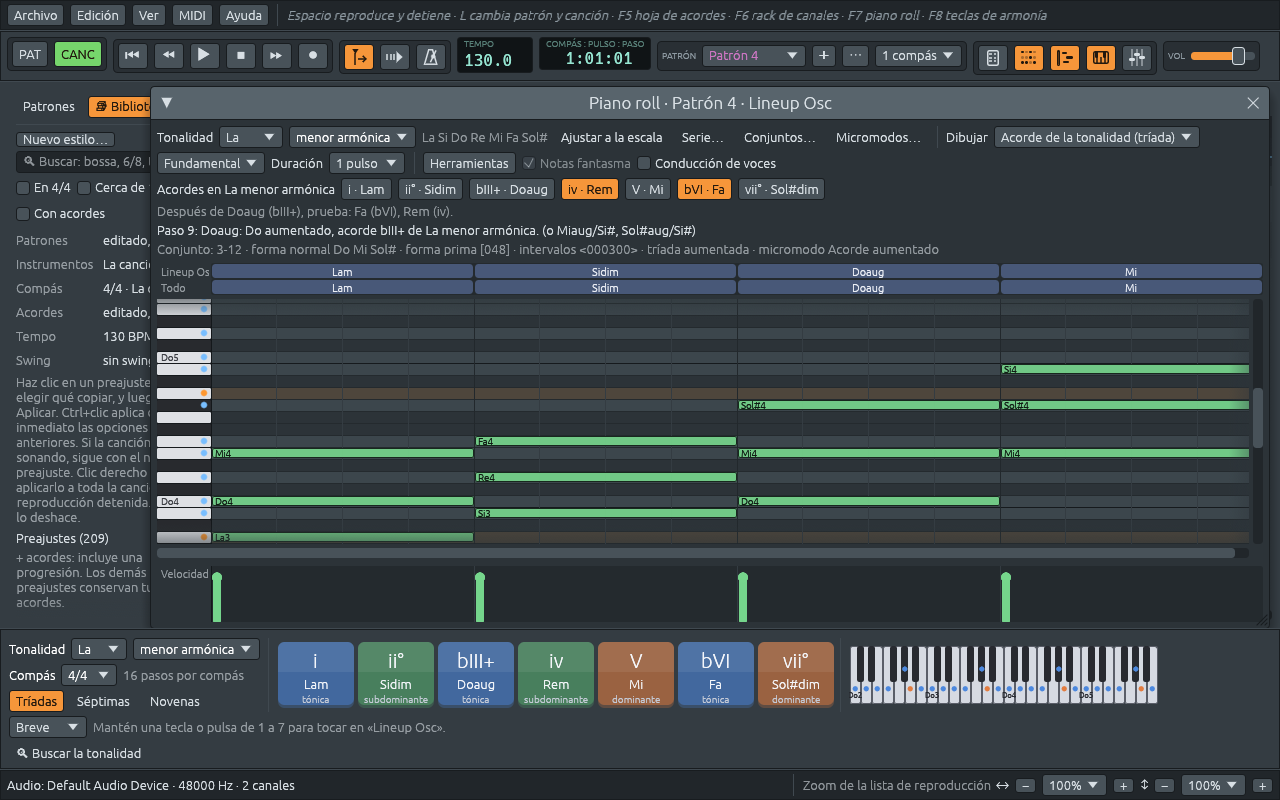1280x800 pixels.
Task: Click the Nuevo estilo… button
Action: [x=66, y=140]
